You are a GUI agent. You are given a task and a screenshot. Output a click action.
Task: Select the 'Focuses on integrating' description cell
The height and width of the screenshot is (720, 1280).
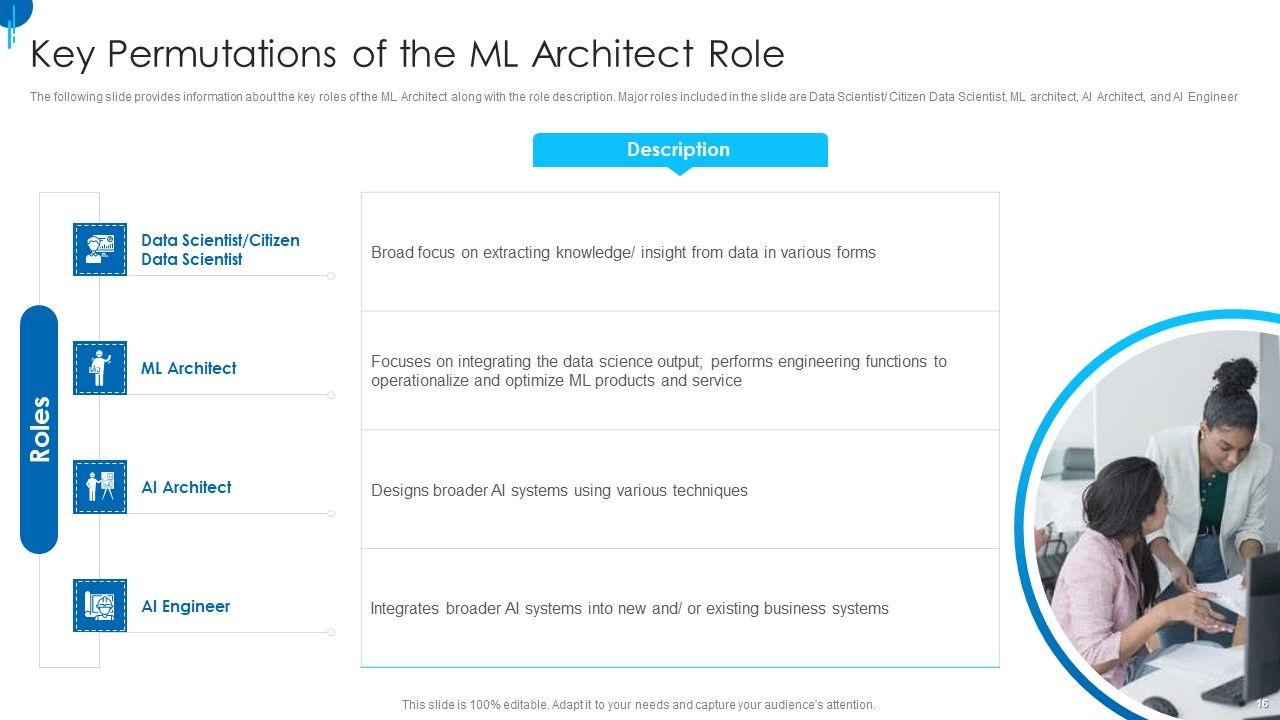658,371
